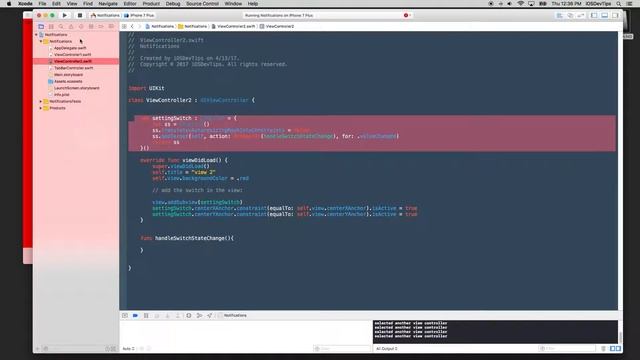Click the Notifications project jump bar segment
This screenshot has height=360, width=640.
click(x=160, y=27)
